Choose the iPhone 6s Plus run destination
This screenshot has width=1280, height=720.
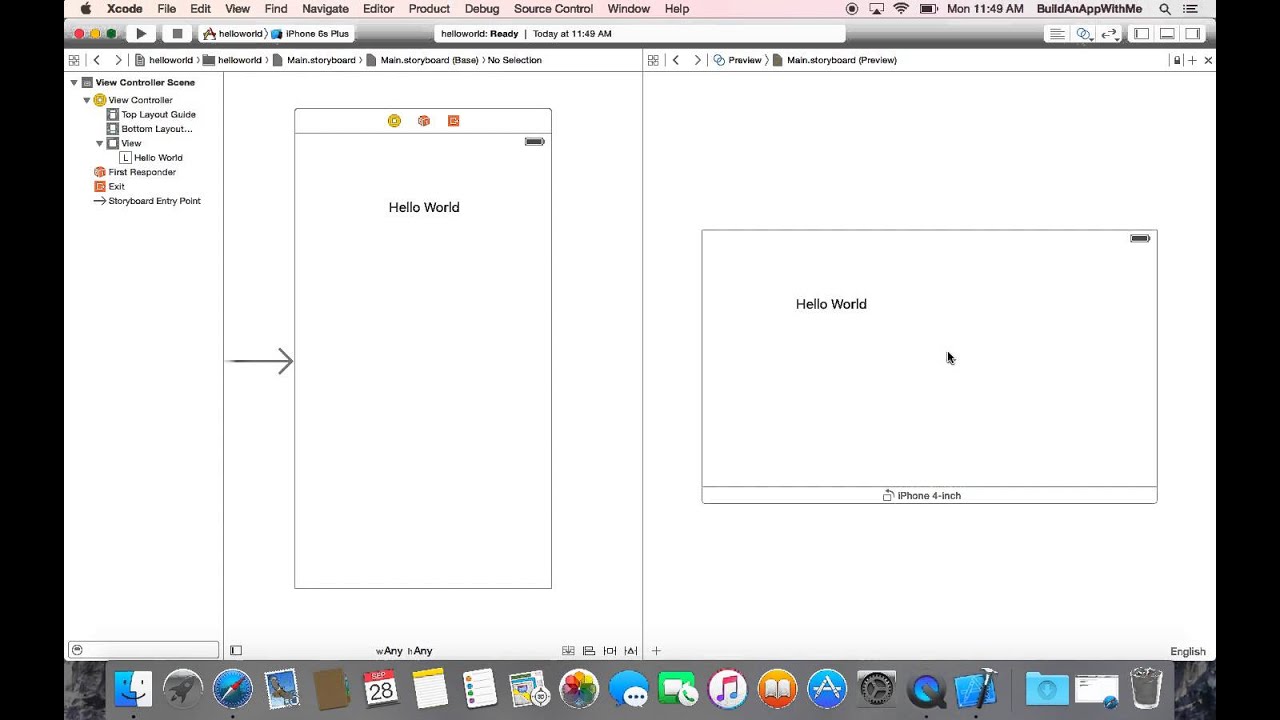click(311, 34)
